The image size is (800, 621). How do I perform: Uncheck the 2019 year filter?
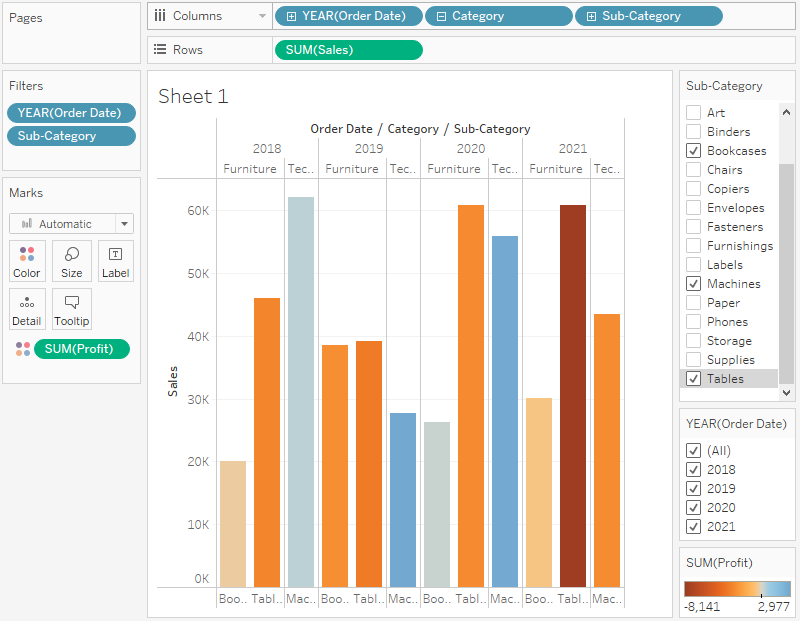(x=693, y=489)
